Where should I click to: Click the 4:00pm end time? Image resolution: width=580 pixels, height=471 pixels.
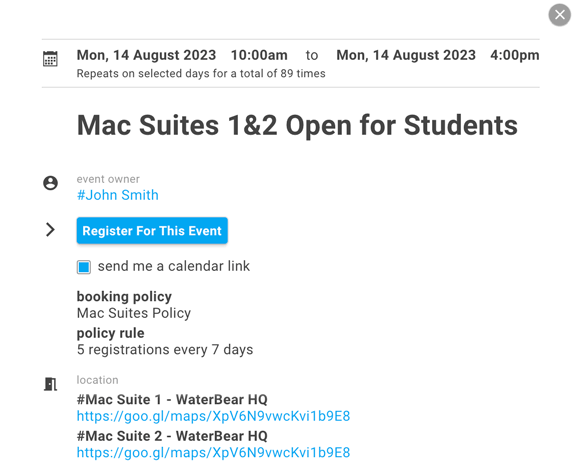515,55
